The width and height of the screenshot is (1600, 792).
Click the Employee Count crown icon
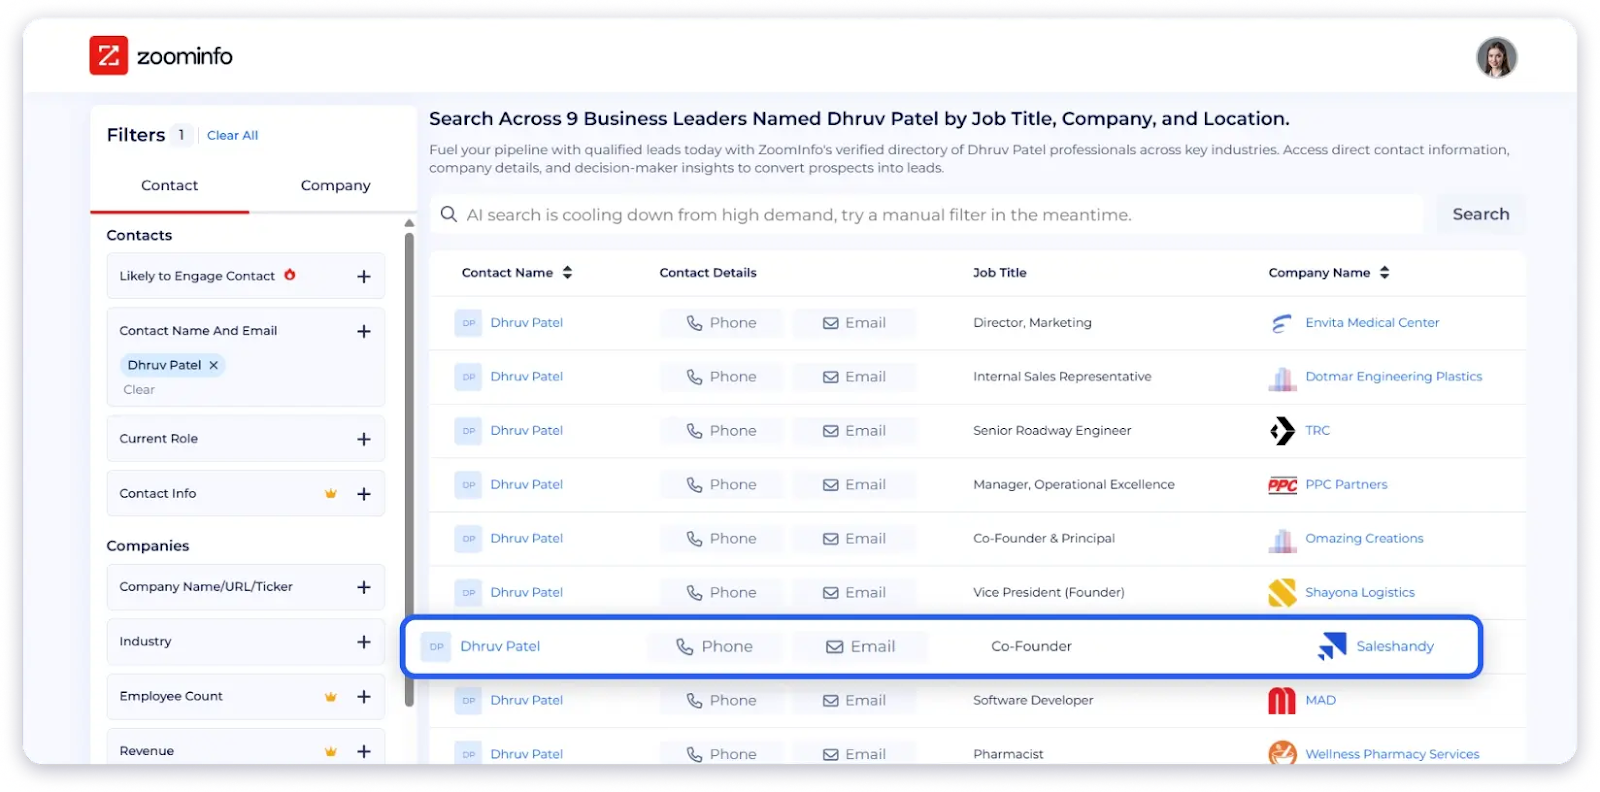click(x=330, y=697)
